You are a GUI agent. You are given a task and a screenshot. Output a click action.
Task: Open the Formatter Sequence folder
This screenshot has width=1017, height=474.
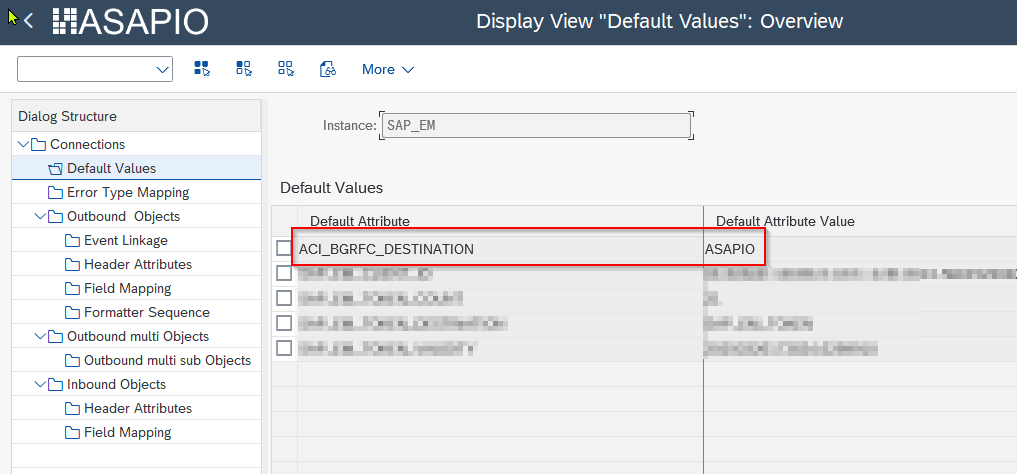coord(147,312)
